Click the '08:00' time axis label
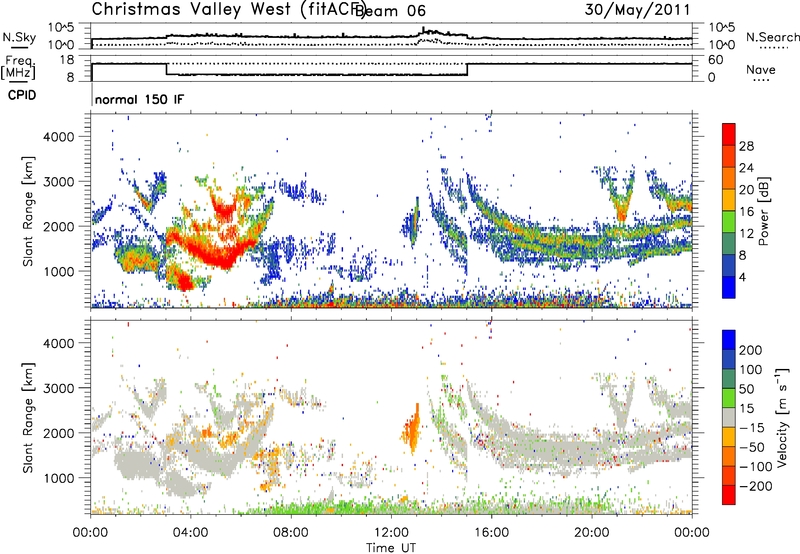800x554 pixels. pos(291,533)
